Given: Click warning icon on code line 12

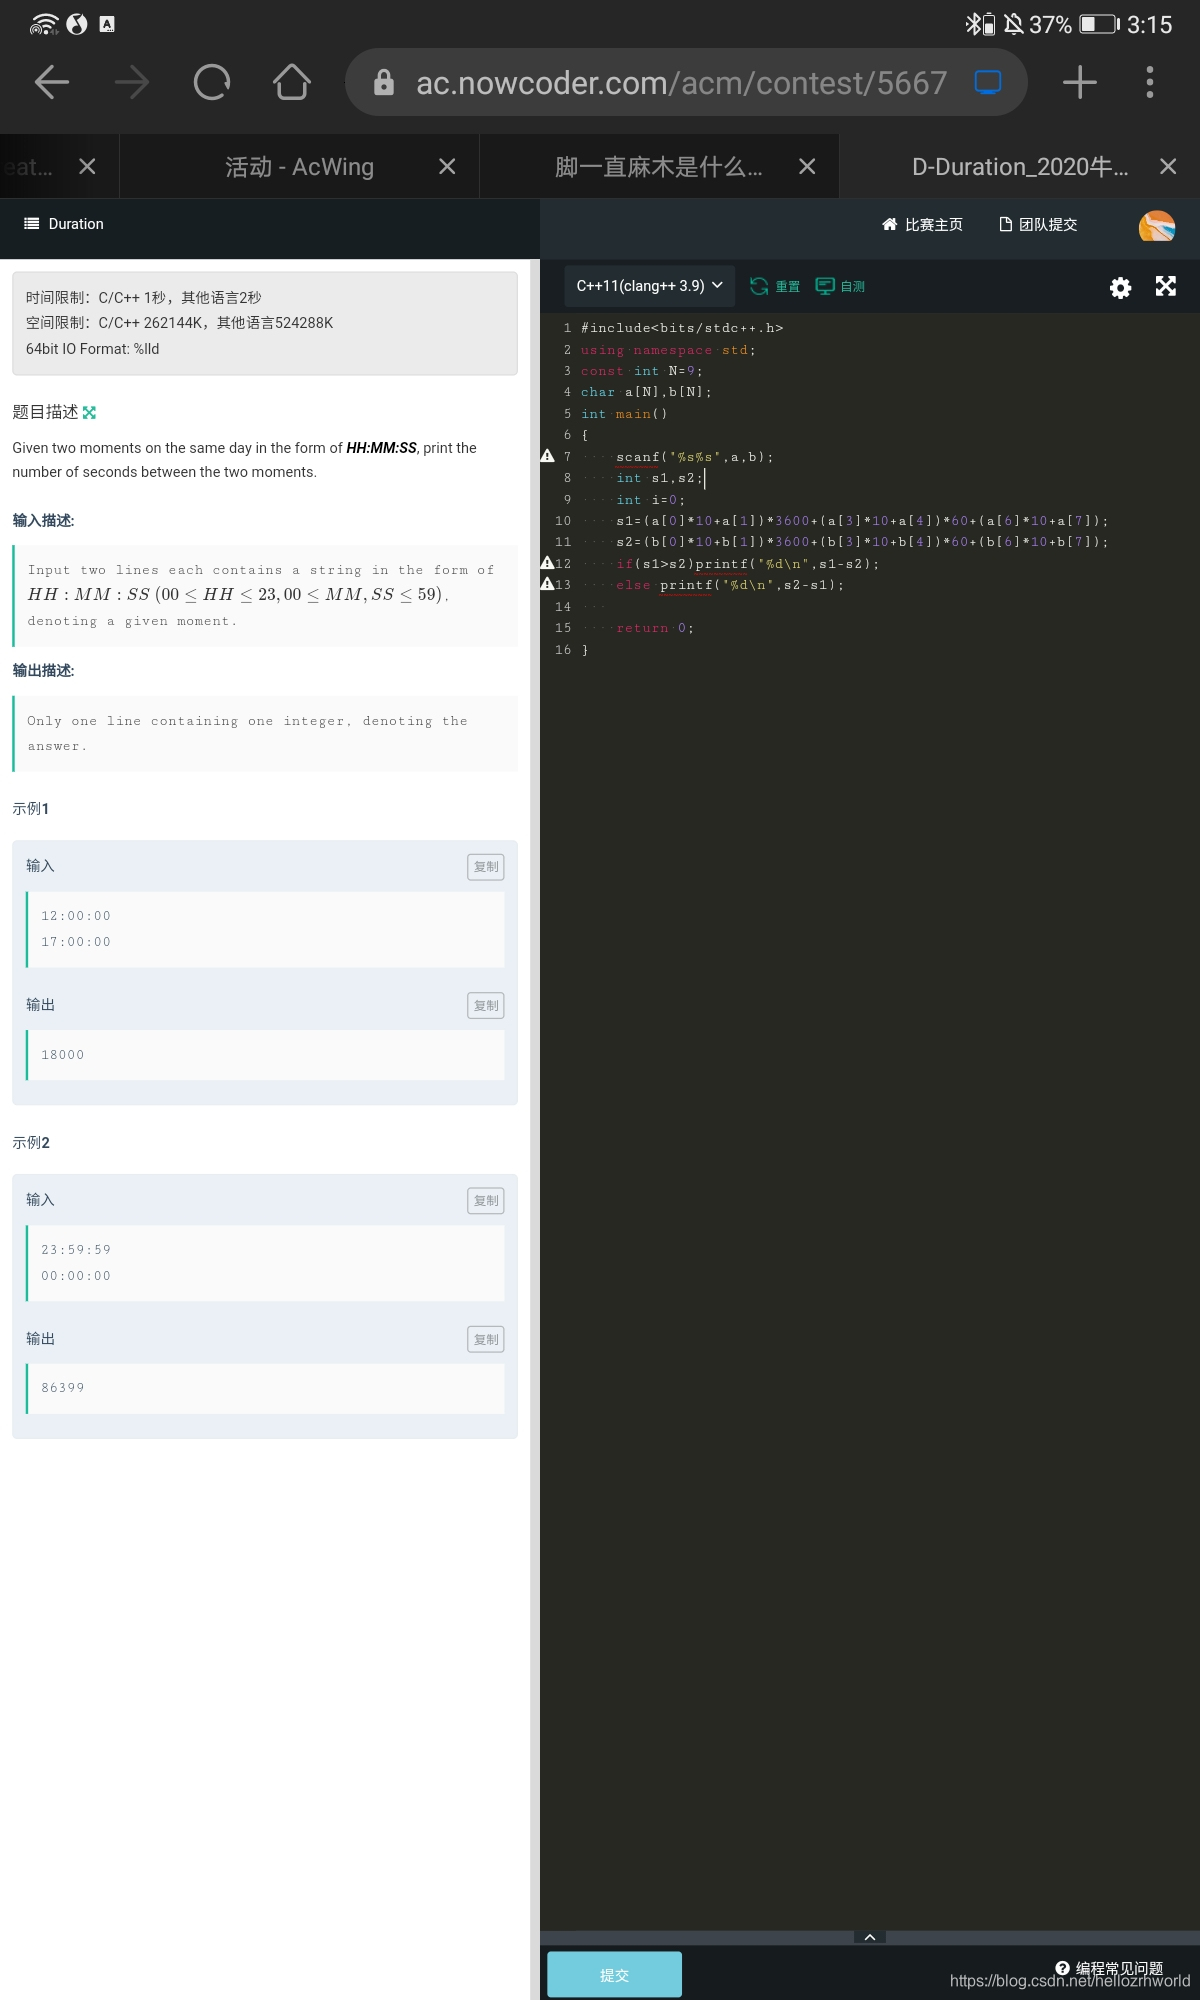Looking at the screenshot, I should point(547,563).
